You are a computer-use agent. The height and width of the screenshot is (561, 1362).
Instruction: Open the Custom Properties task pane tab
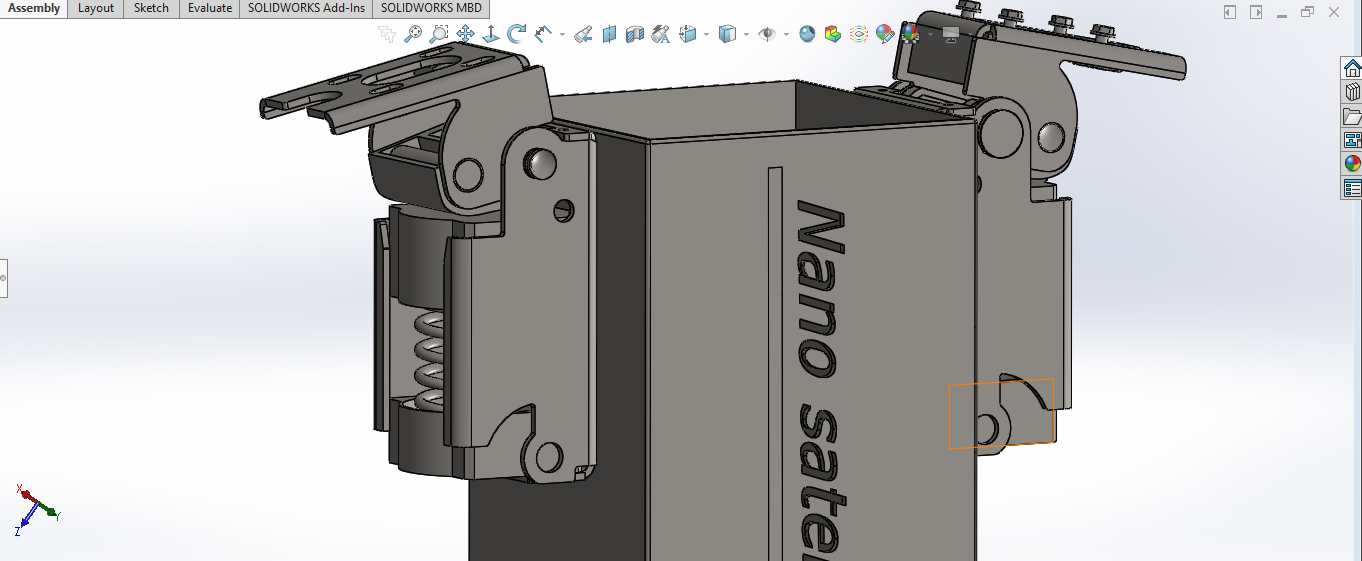pyautogui.click(x=1352, y=188)
